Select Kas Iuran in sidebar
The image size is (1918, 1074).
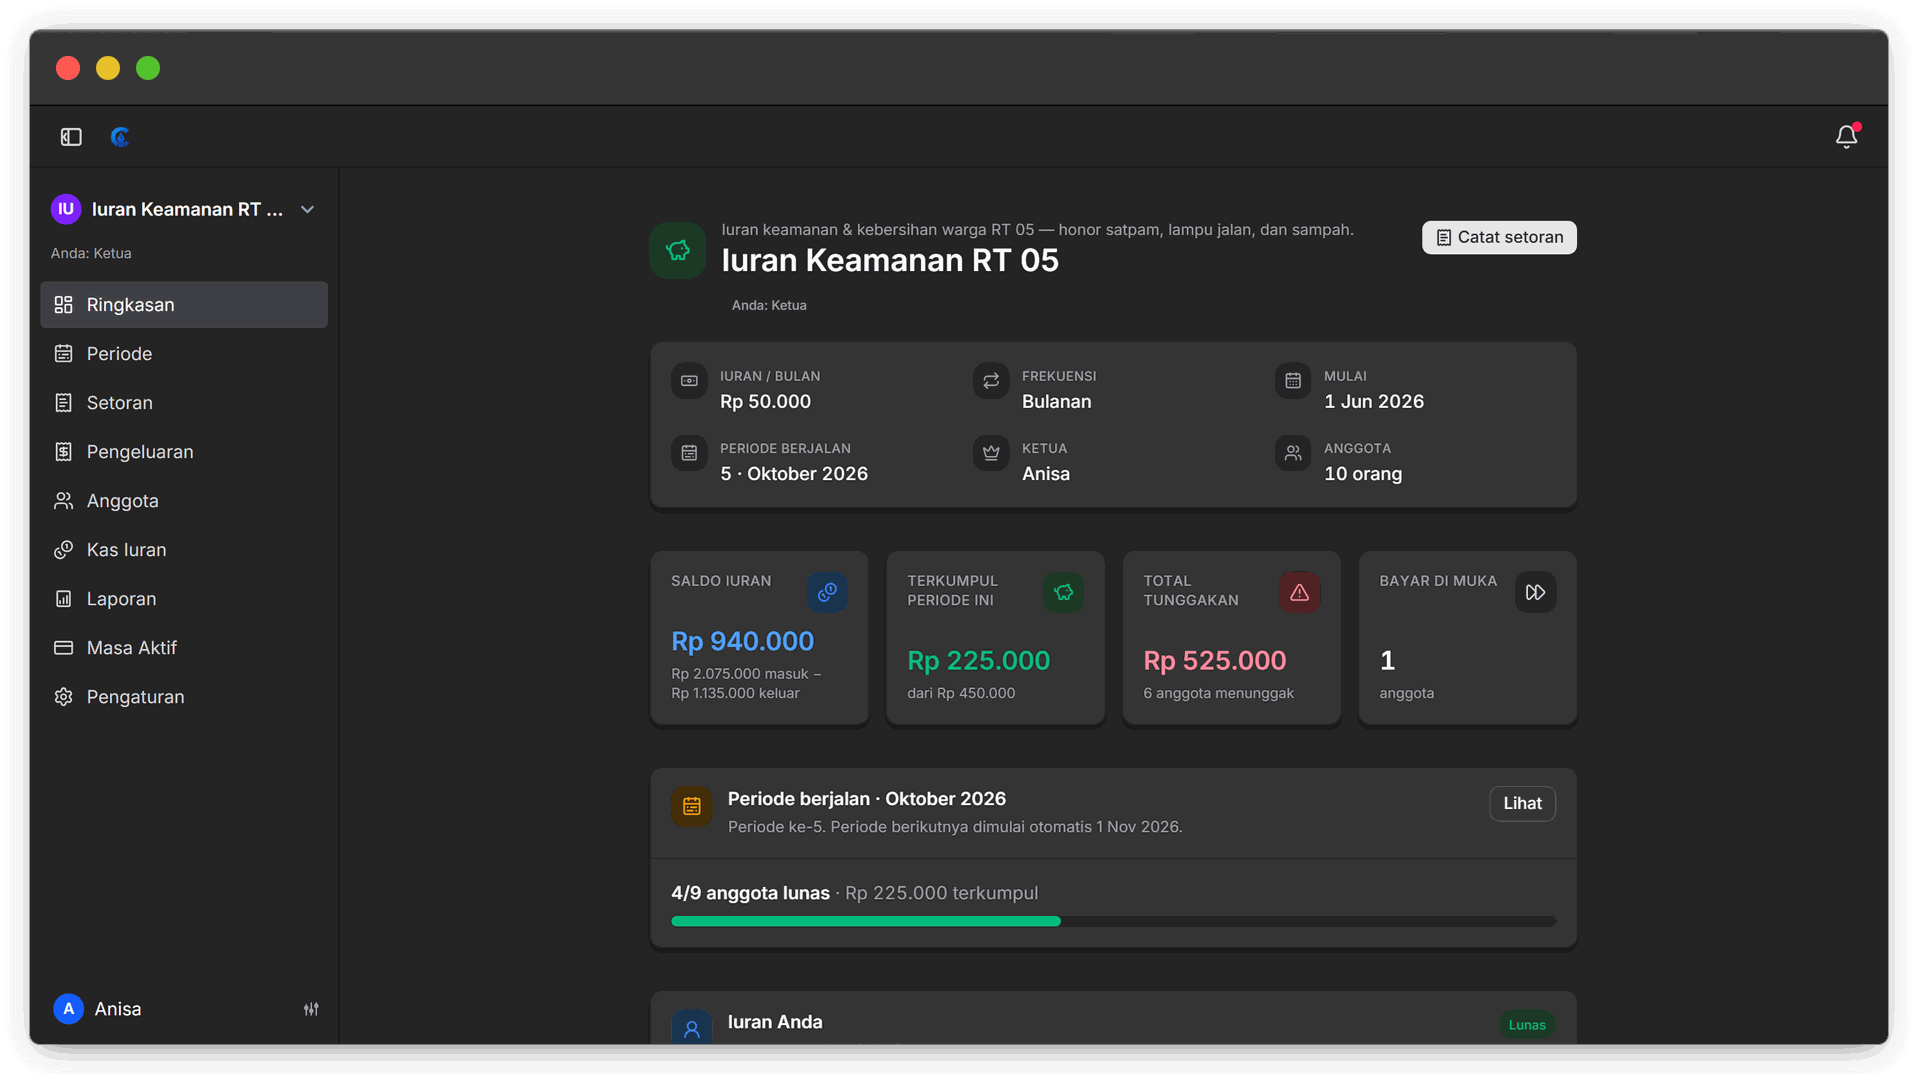pos(184,550)
